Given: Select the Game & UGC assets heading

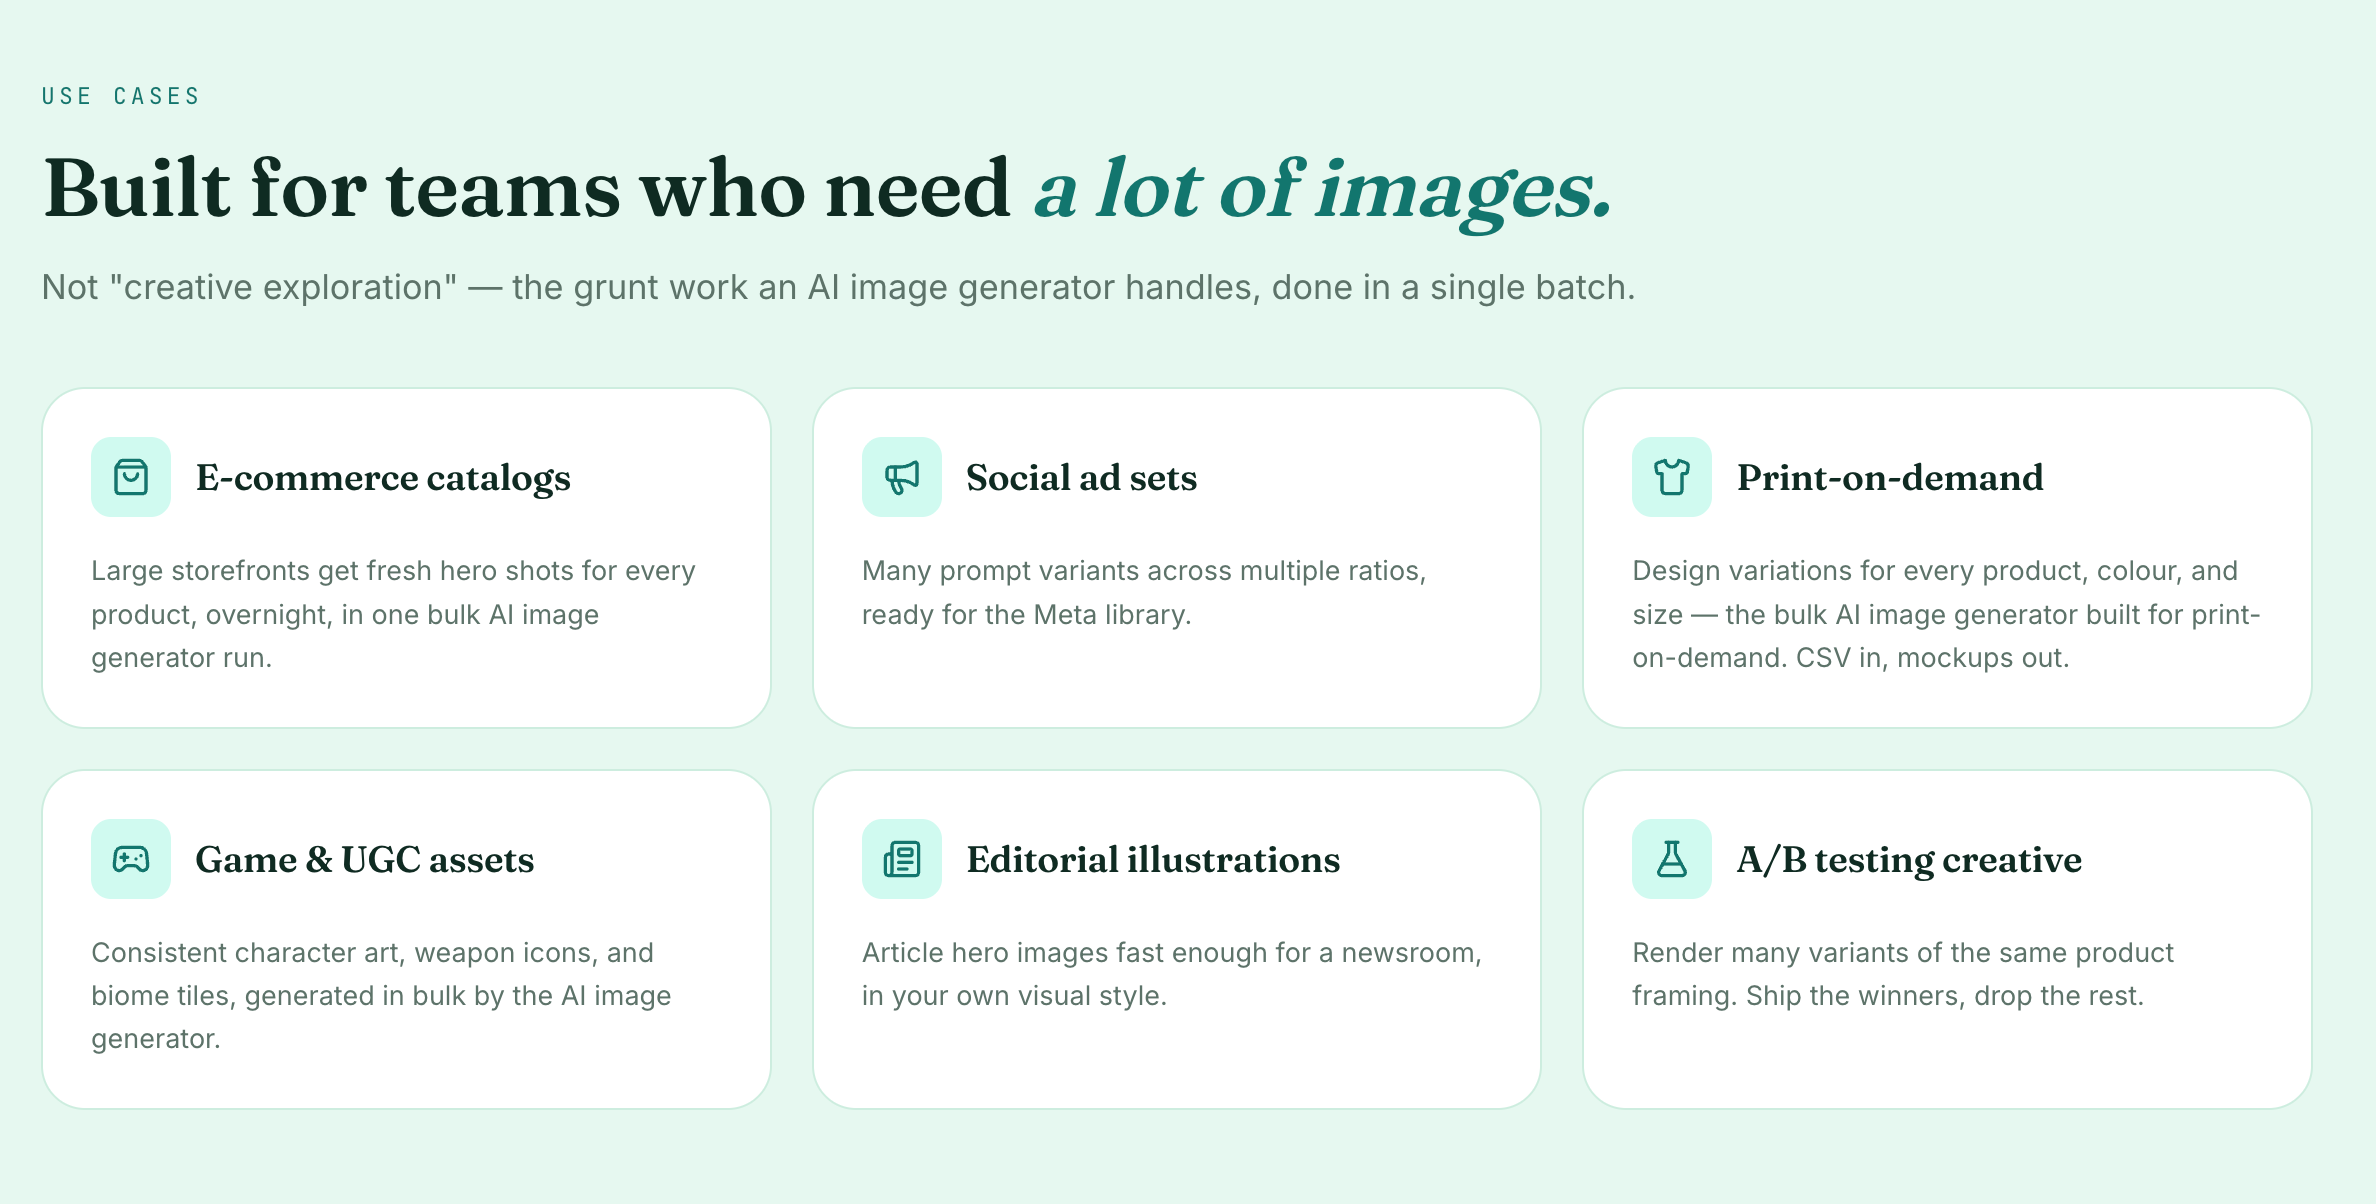Looking at the screenshot, I should [365, 860].
